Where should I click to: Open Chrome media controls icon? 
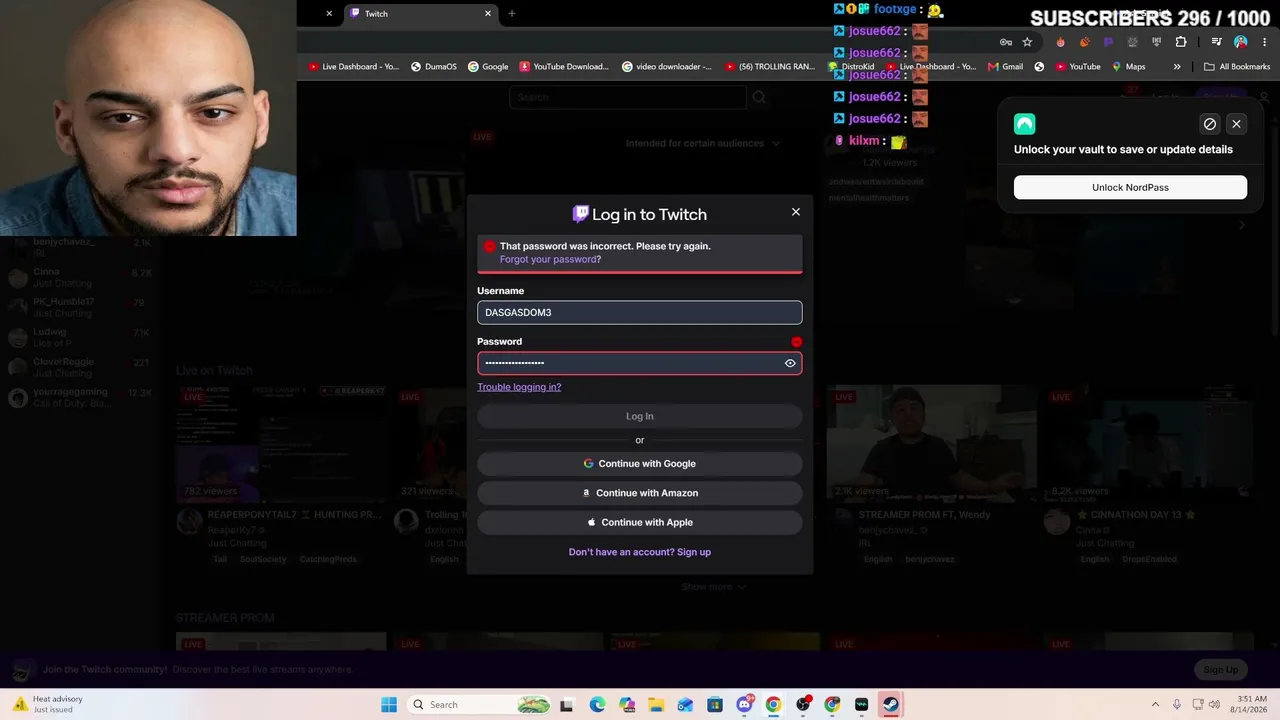click(x=1216, y=42)
